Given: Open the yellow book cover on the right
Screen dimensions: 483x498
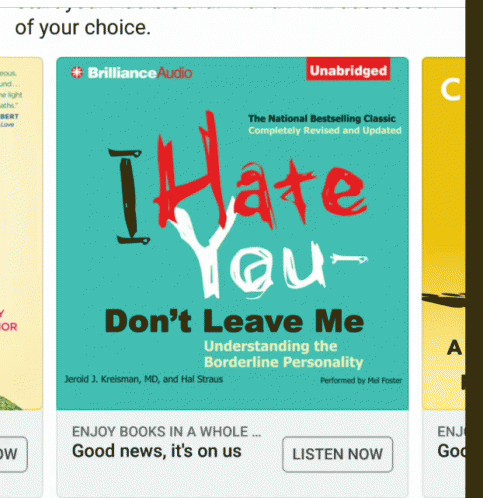Looking at the screenshot, I should (443, 233).
